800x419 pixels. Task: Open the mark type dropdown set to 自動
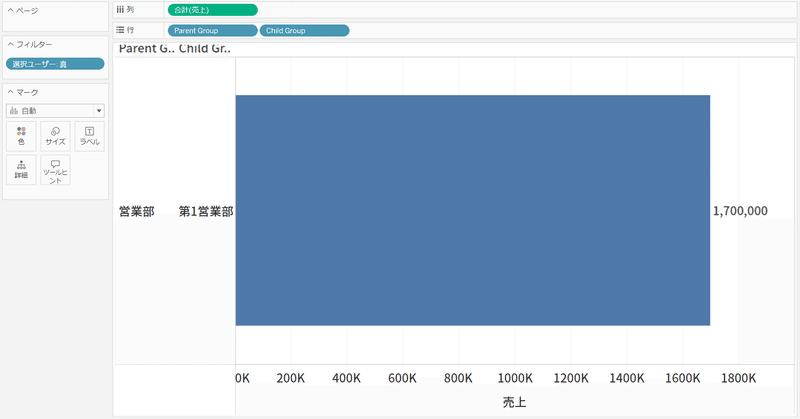click(x=55, y=111)
